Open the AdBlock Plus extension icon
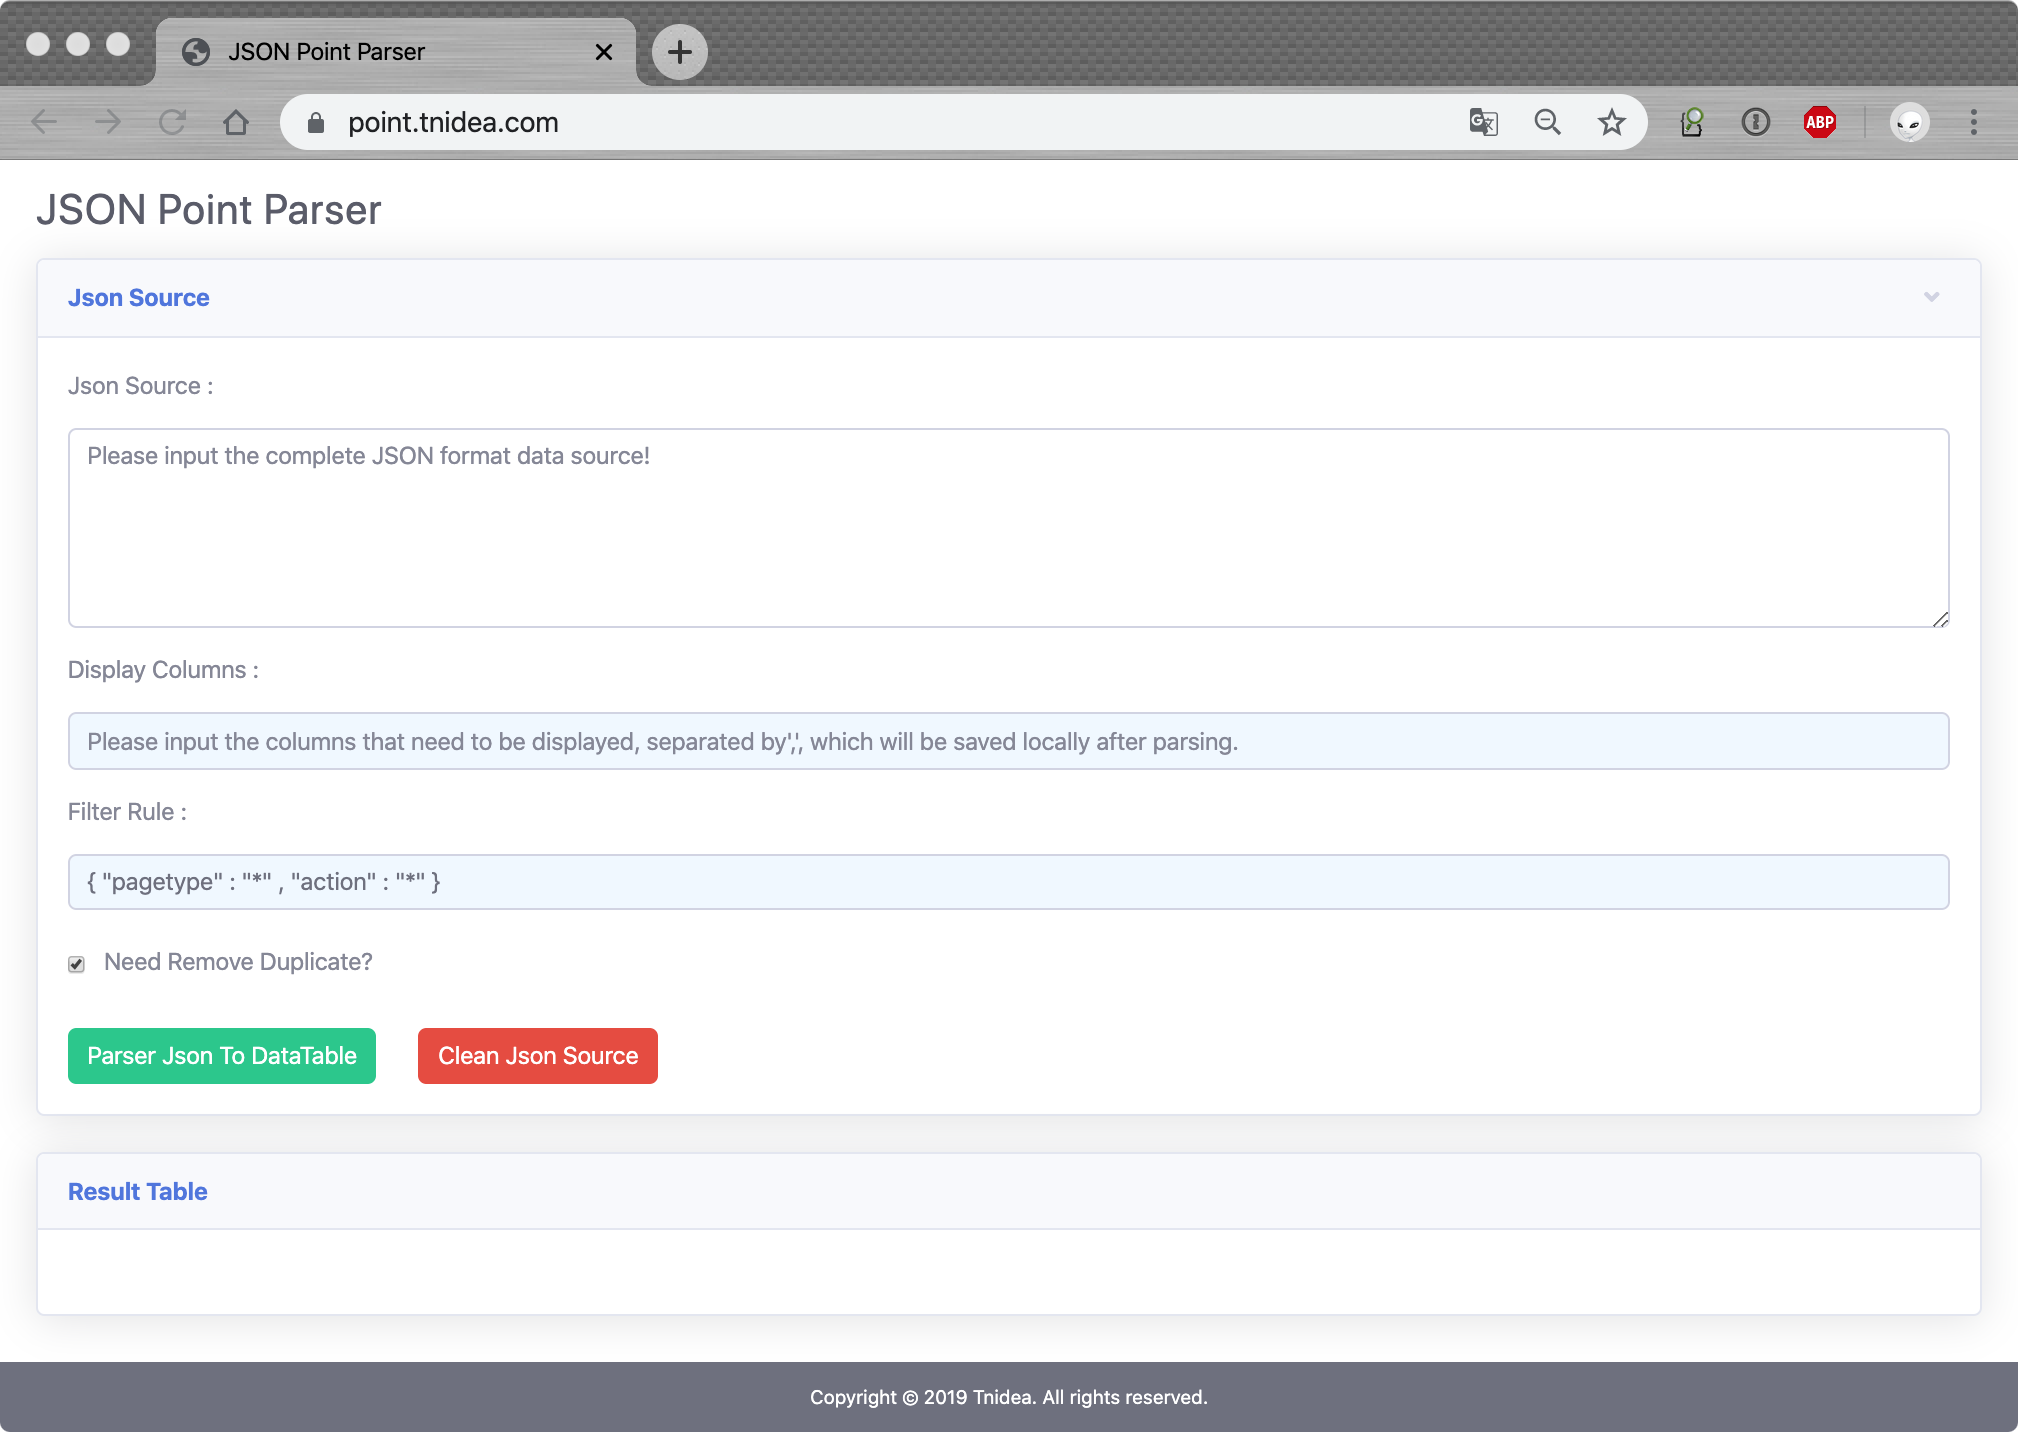Viewport: 2018px width, 1432px height. coord(1819,122)
